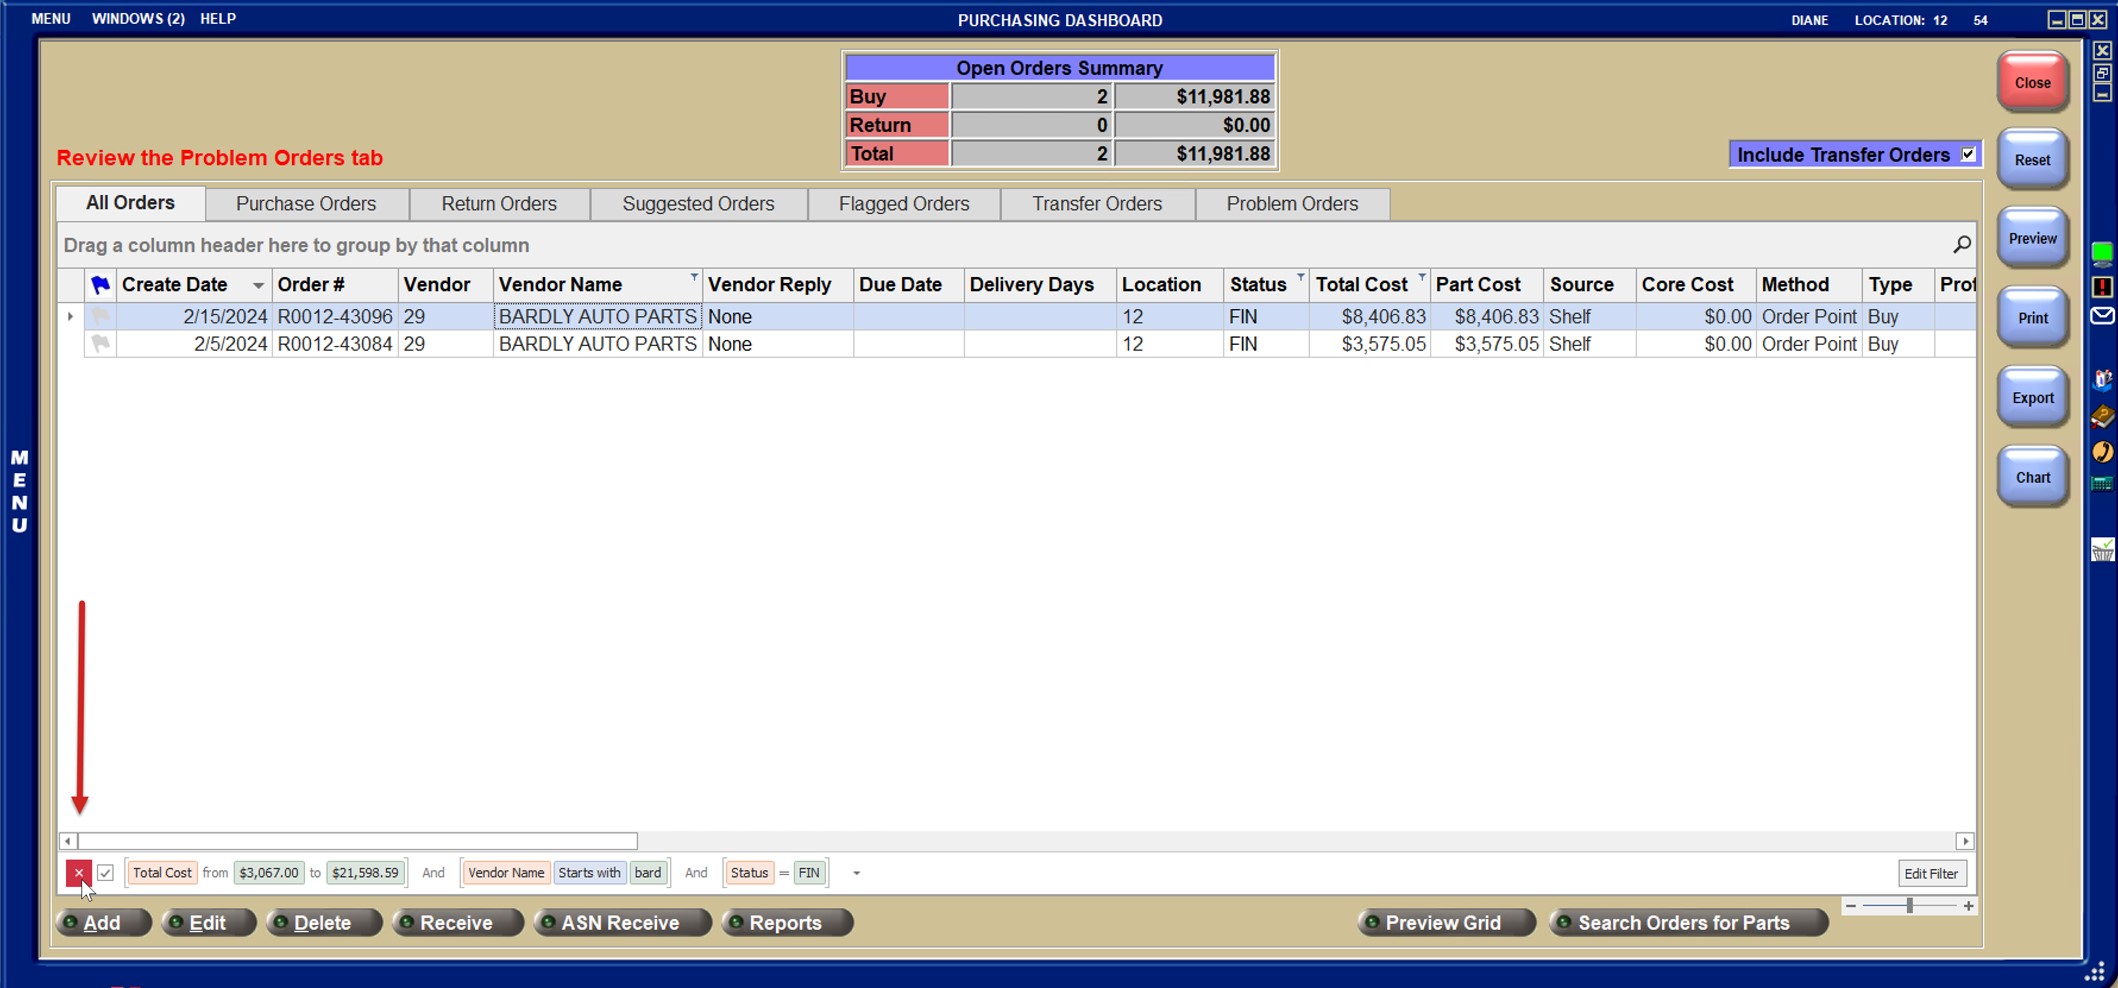Open the help book with question mark

point(2102,415)
